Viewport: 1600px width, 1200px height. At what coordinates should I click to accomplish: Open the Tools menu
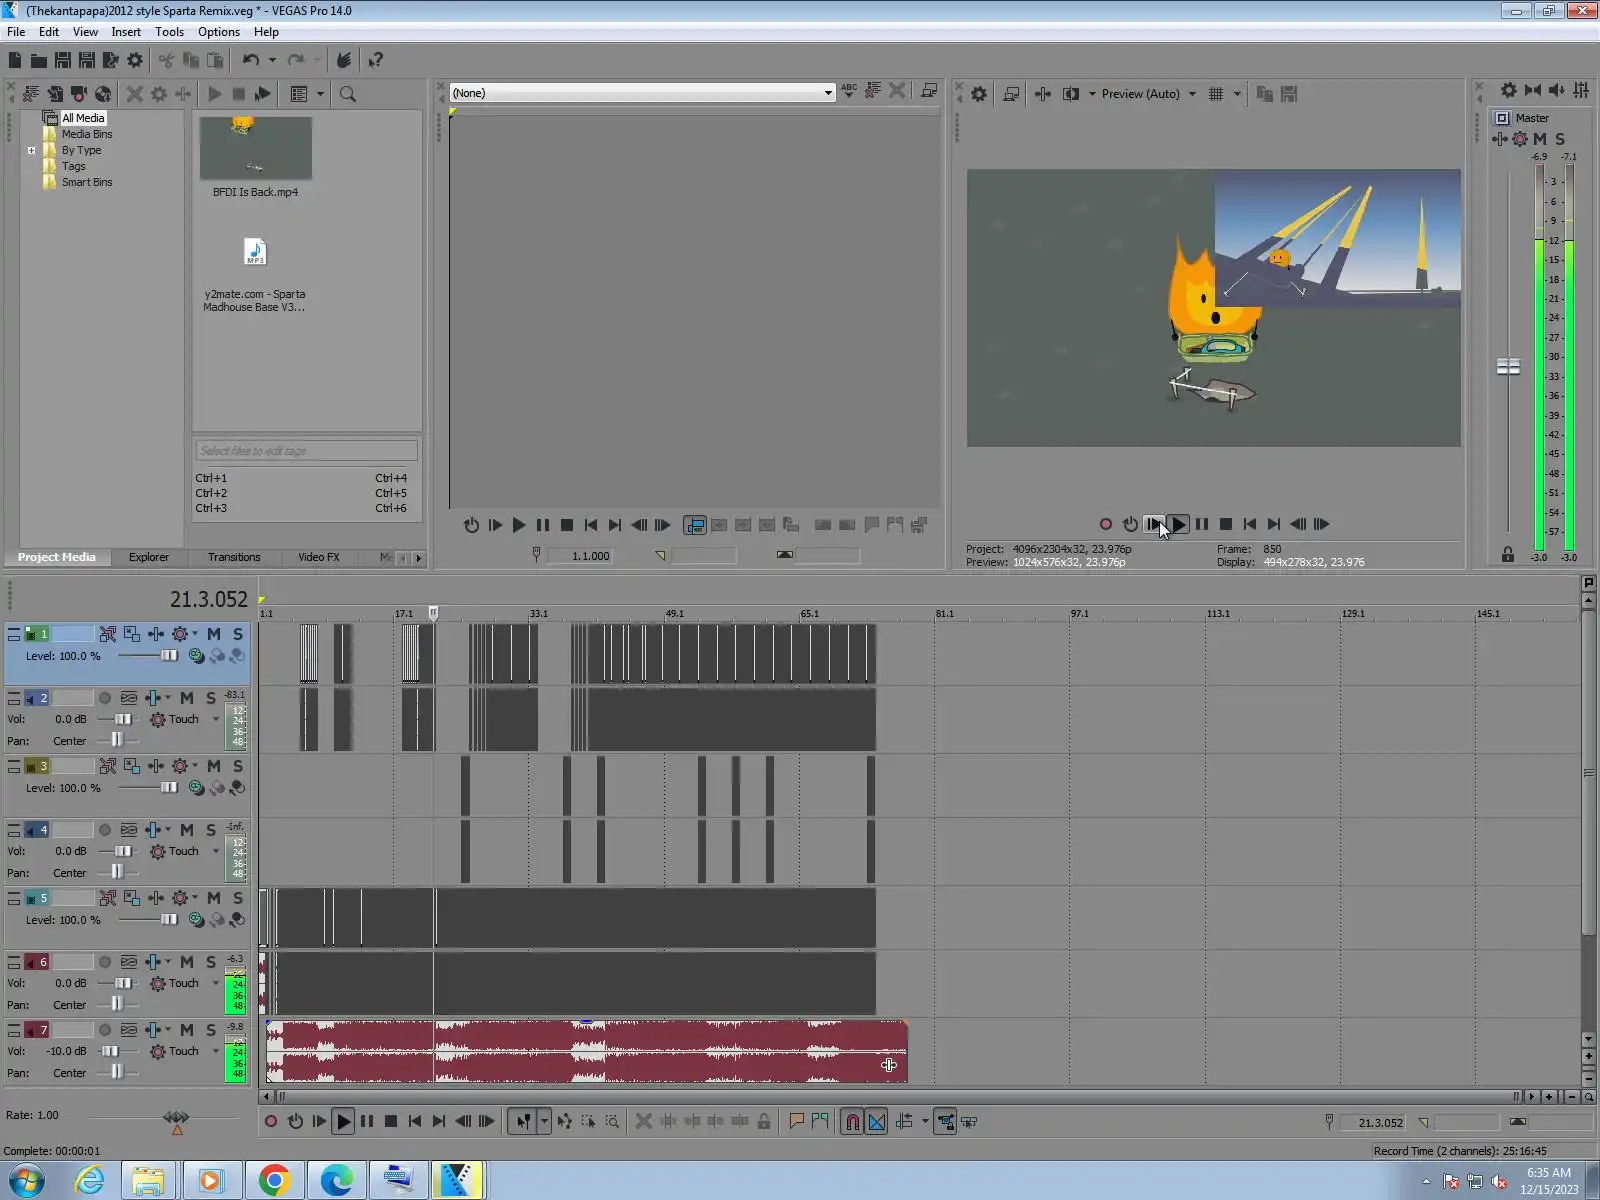[169, 32]
